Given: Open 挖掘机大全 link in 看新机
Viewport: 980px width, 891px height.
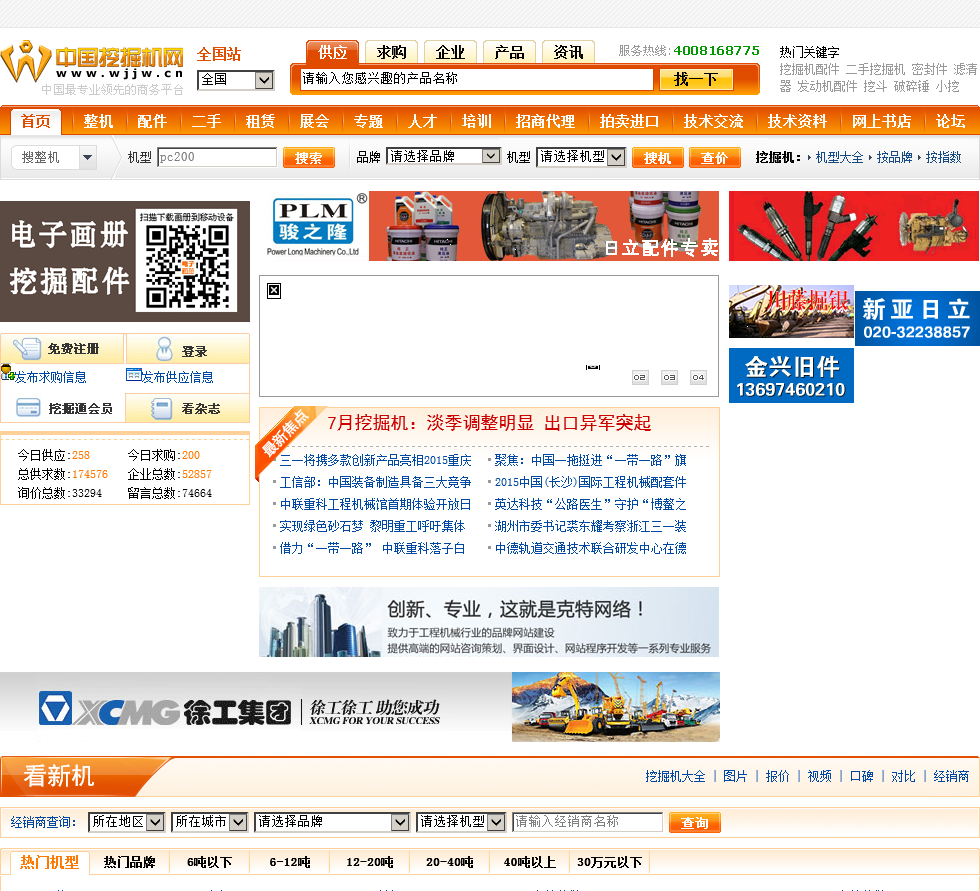Looking at the screenshot, I should [x=675, y=776].
